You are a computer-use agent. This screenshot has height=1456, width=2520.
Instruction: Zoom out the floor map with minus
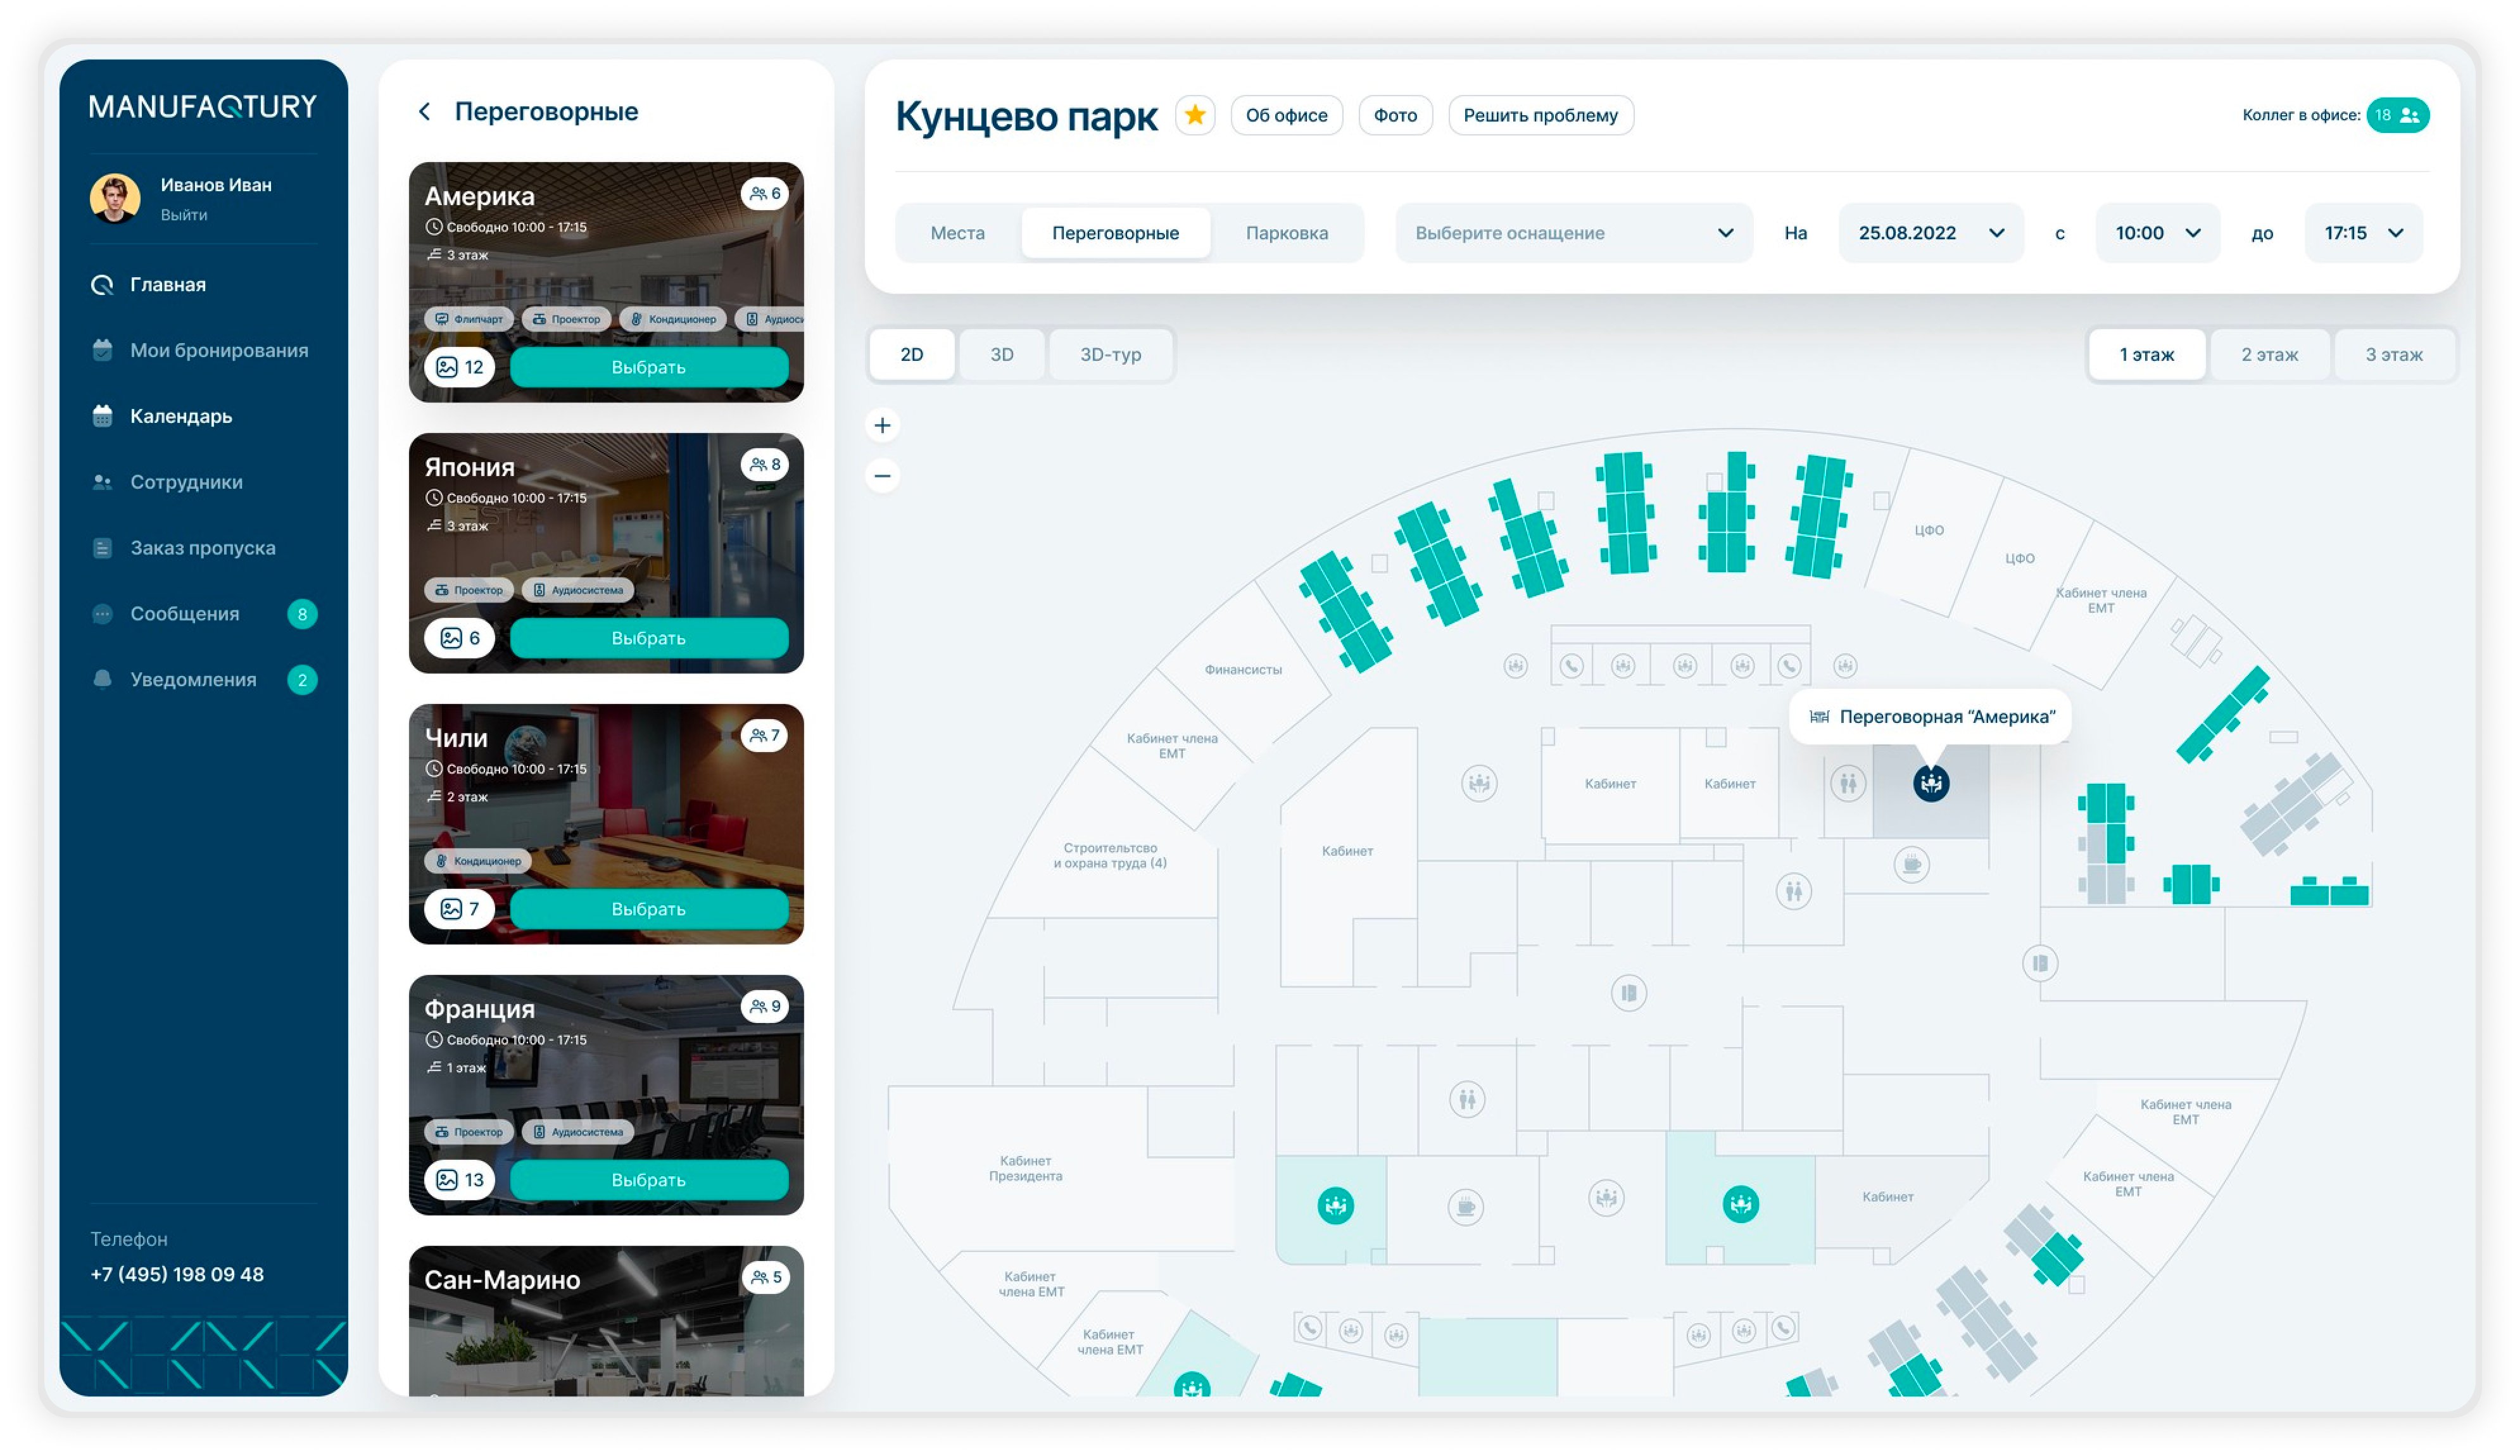tap(882, 476)
